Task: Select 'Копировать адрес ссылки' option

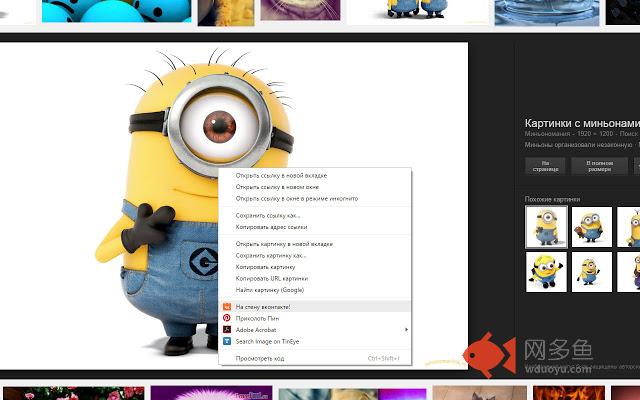Action: 271,227
